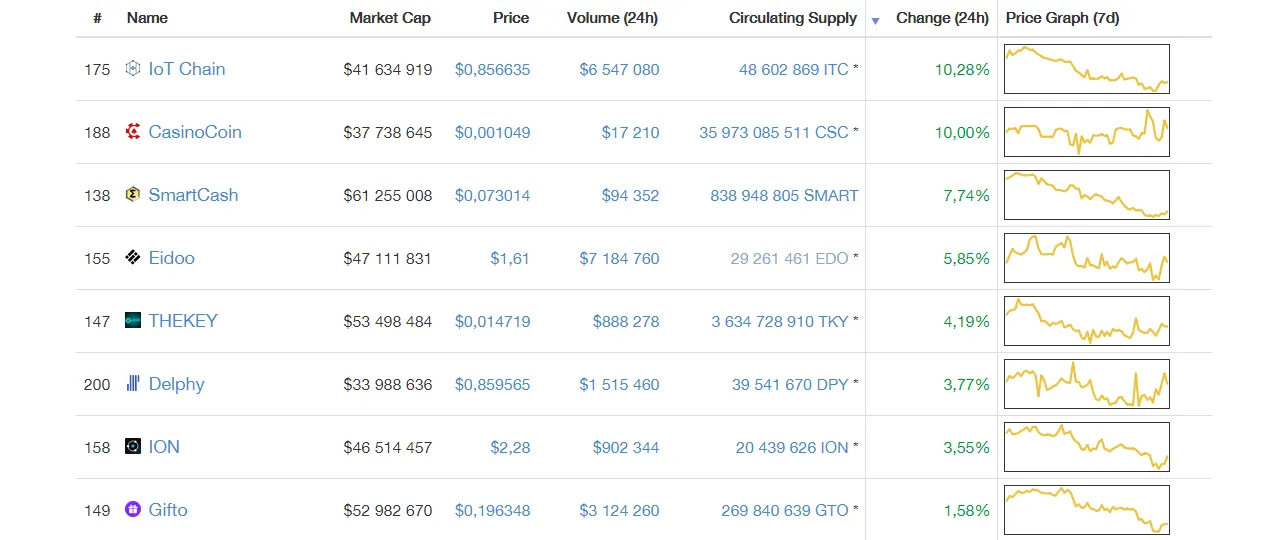1280x540 pixels.
Task: Open Eidoo 7d price graph
Action: pos(1087,258)
